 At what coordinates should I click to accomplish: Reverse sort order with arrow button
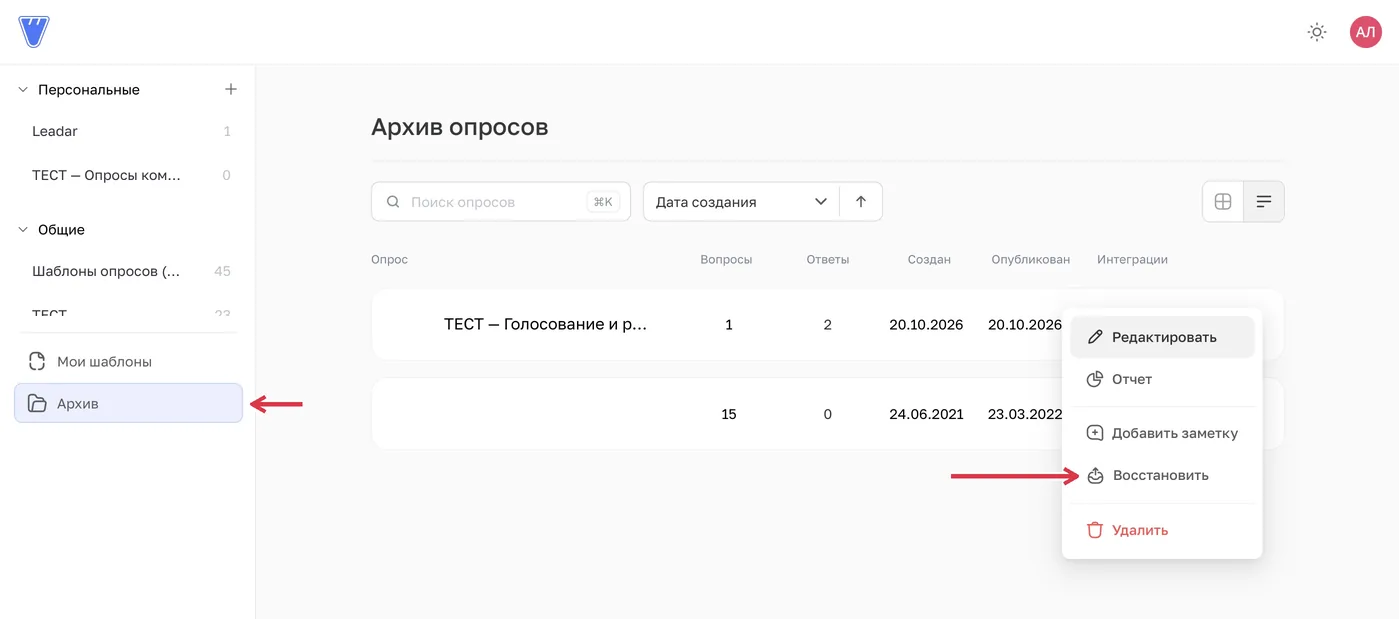(x=861, y=201)
